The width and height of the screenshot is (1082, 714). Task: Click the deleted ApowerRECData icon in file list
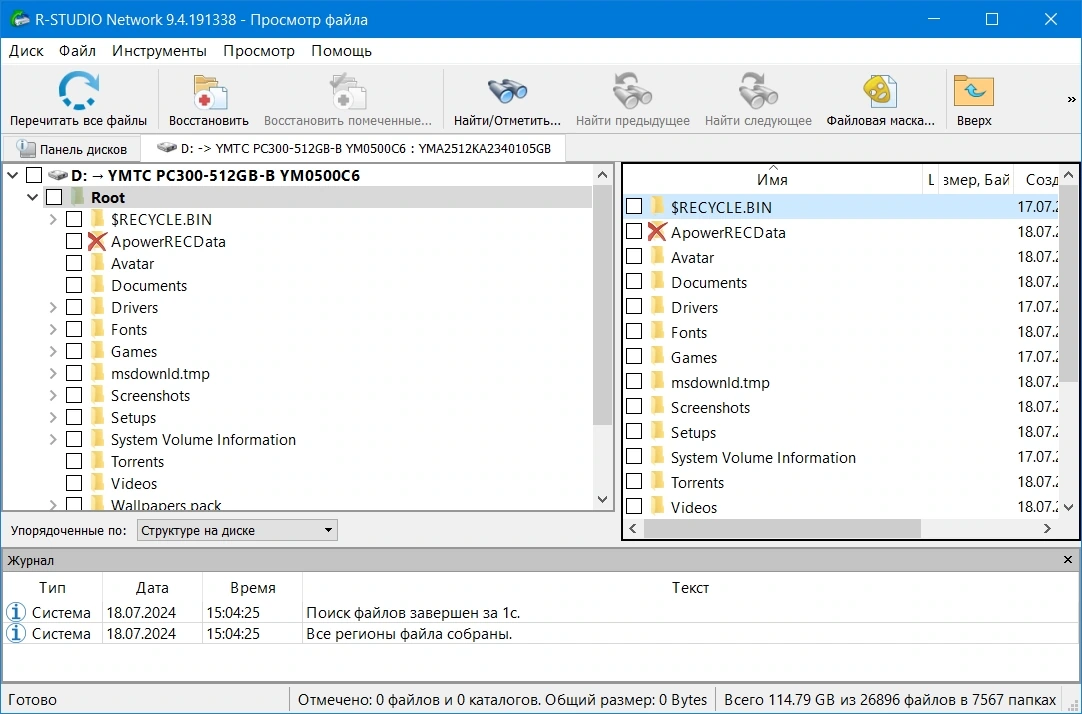click(x=657, y=232)
